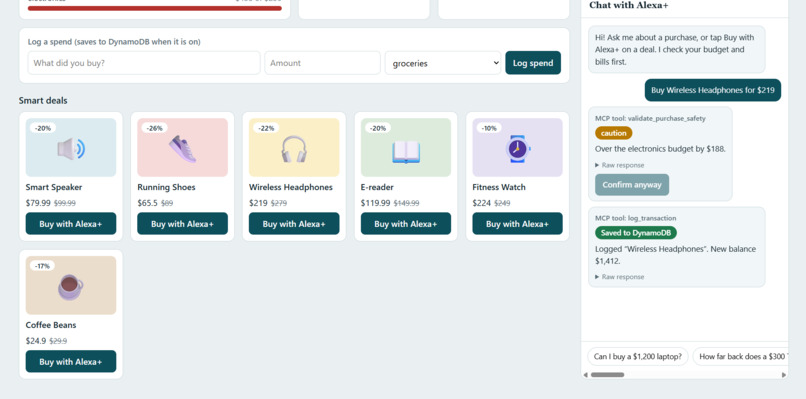The width and height of the screenshot is (806, 399).
Task: Click the 'Over the electronics budget by $188' text
Action: pos(660,149)
